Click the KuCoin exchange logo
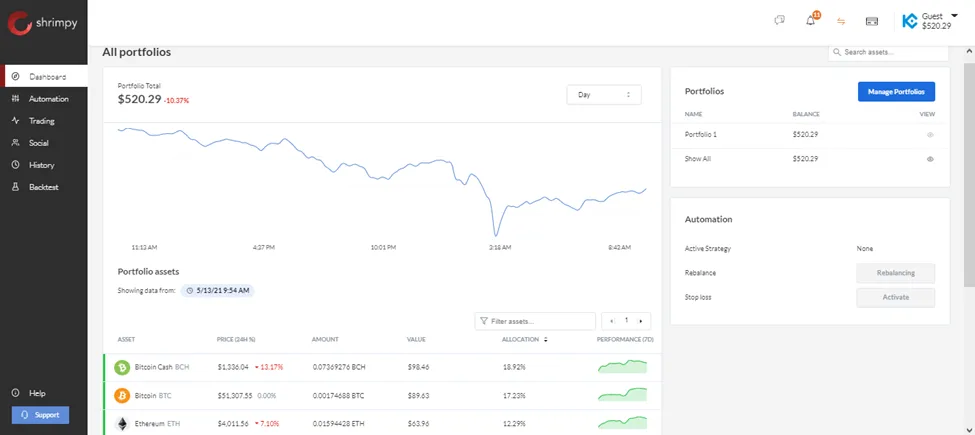The width and height of the screenshot is (975, 435). pyautogui.click(x=910, y=21)
